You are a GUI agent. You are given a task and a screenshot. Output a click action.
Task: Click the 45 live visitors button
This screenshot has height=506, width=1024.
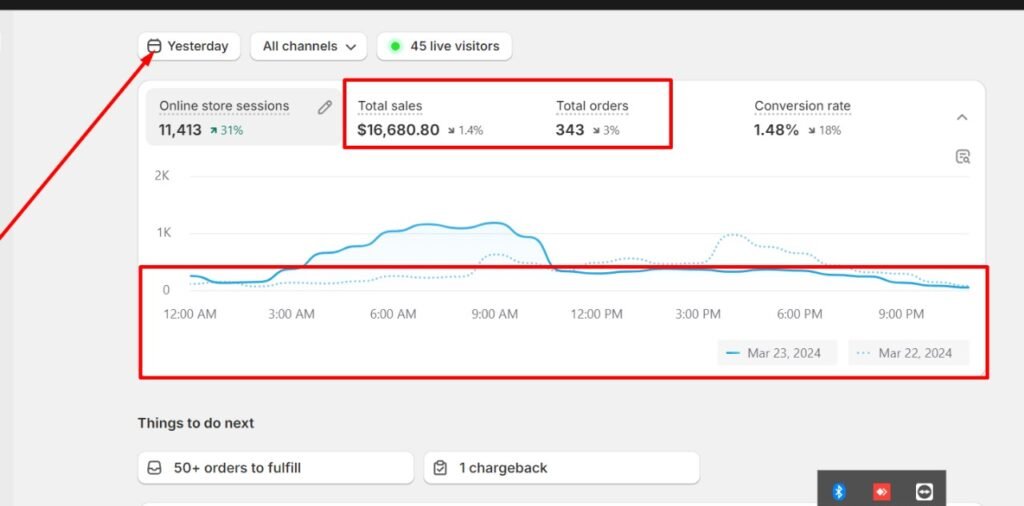(x=444, y=46)
